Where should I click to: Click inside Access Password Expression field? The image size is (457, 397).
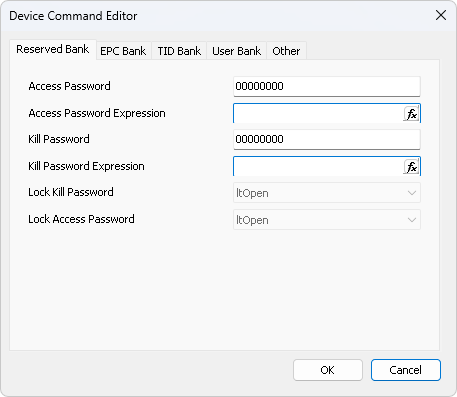point(318,114)
